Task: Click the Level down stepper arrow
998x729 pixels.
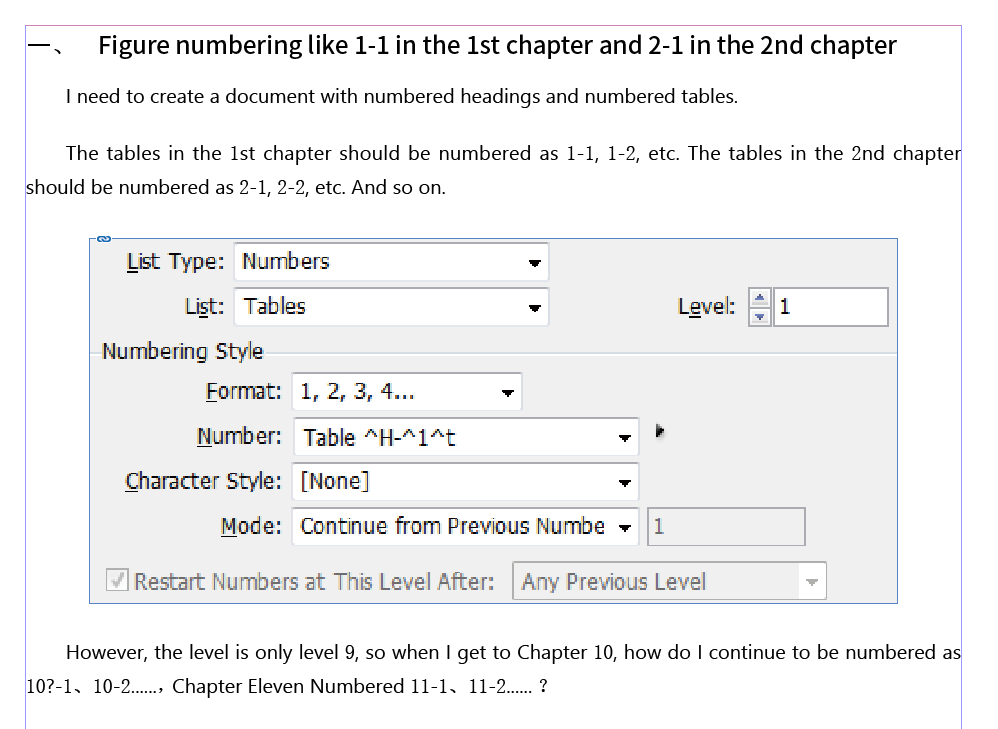Action: 760,314
